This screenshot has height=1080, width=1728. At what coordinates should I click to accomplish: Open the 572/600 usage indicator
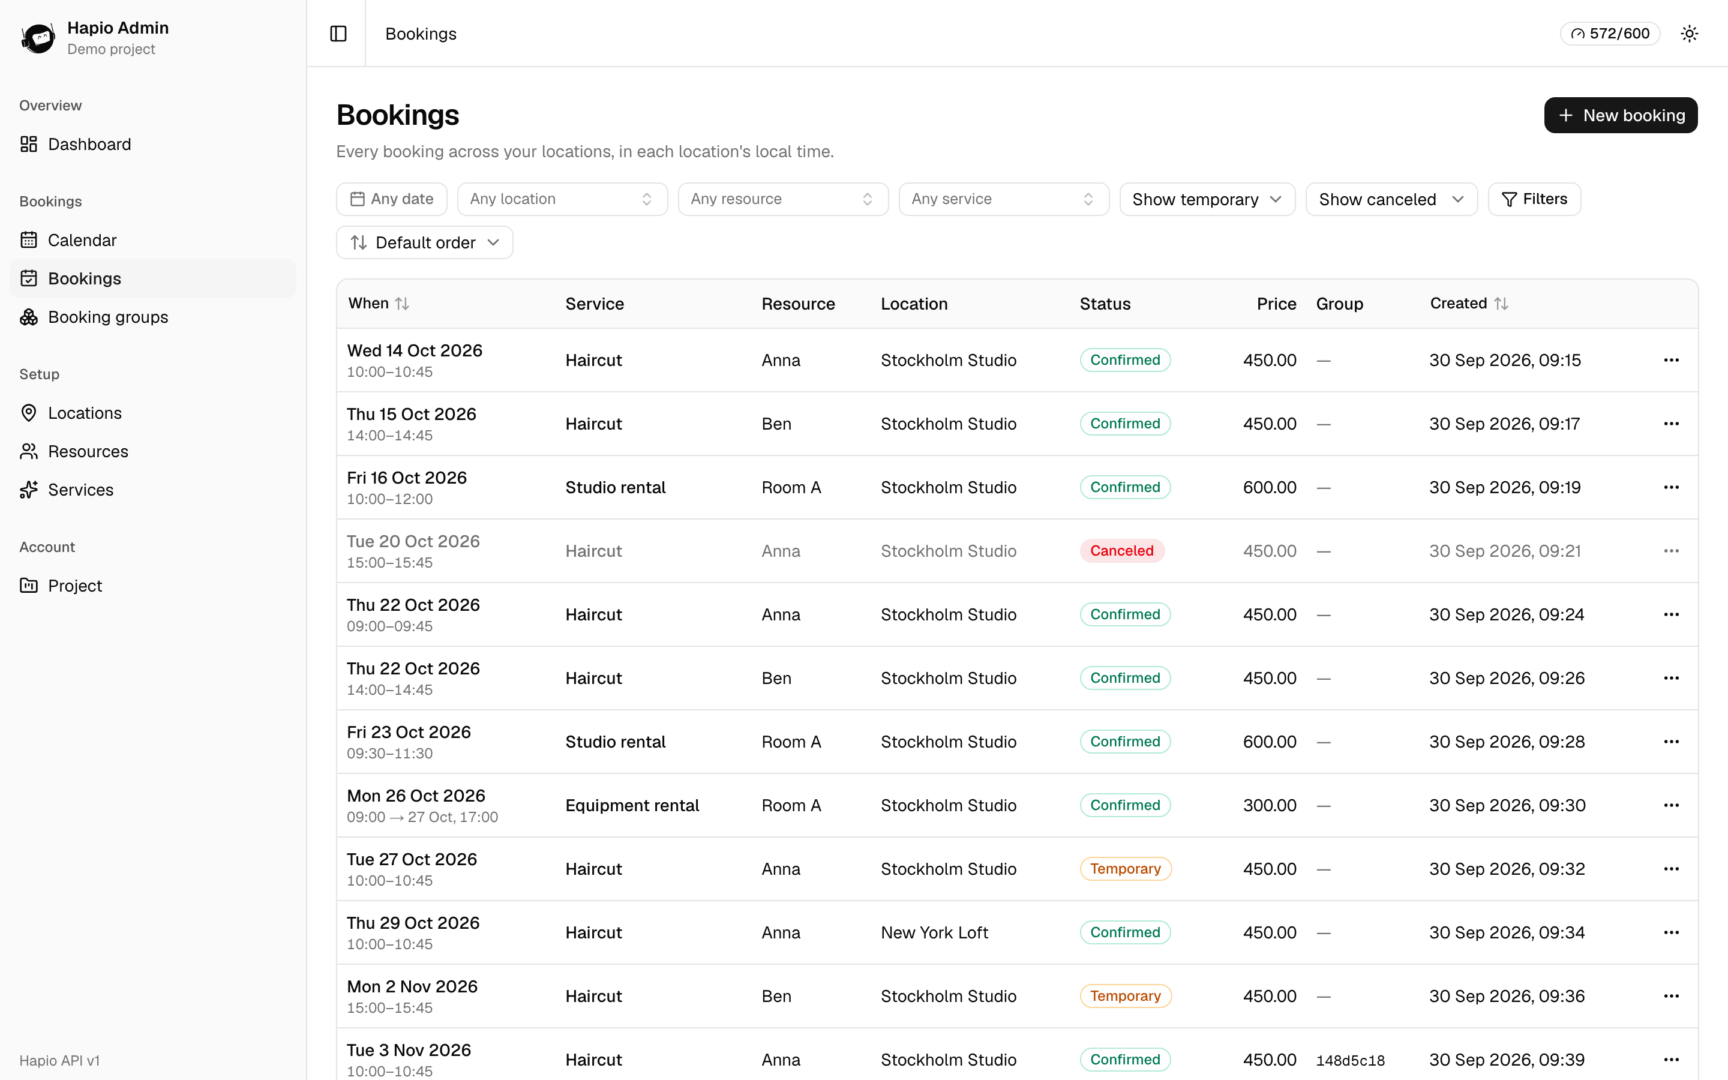pyautogui.click(x=1610, y=34)
